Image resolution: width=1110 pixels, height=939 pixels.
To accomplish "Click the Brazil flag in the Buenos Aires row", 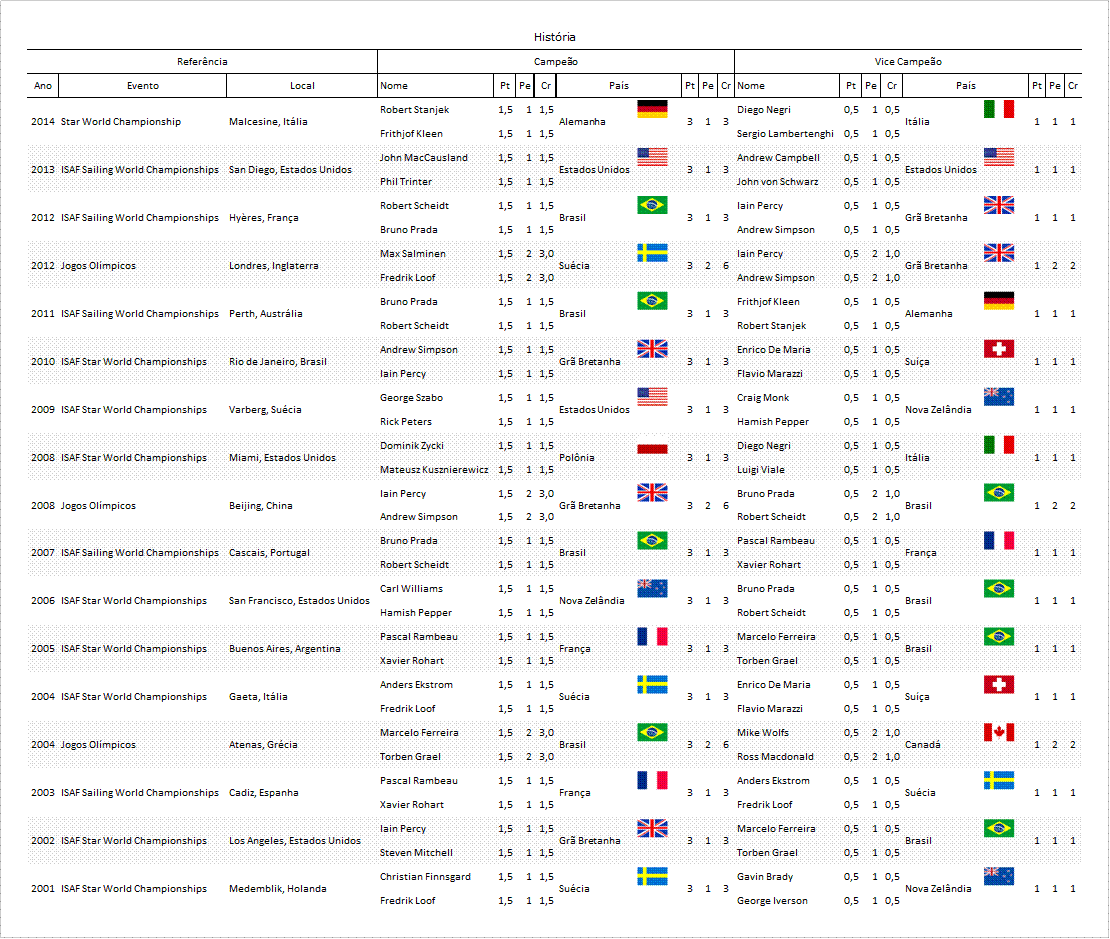I will (999, 637).
